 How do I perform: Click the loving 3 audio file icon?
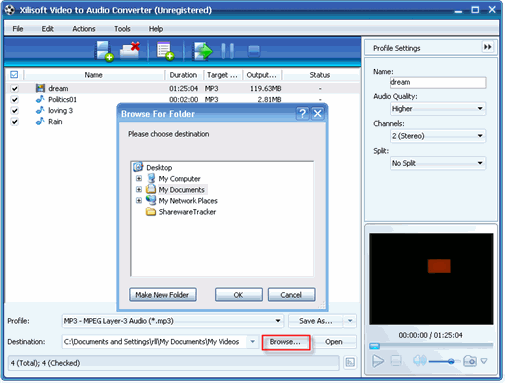point(40,110)
